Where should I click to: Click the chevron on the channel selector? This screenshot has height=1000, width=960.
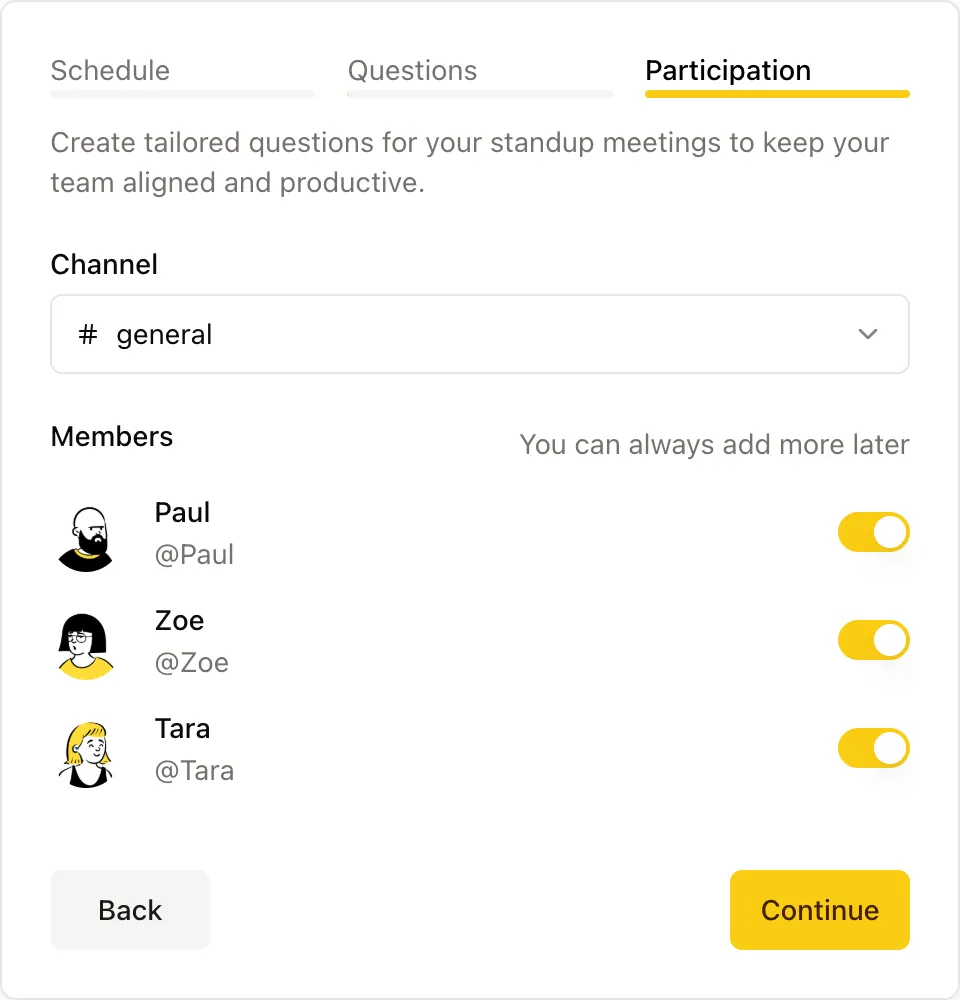[x=868, y=334]
